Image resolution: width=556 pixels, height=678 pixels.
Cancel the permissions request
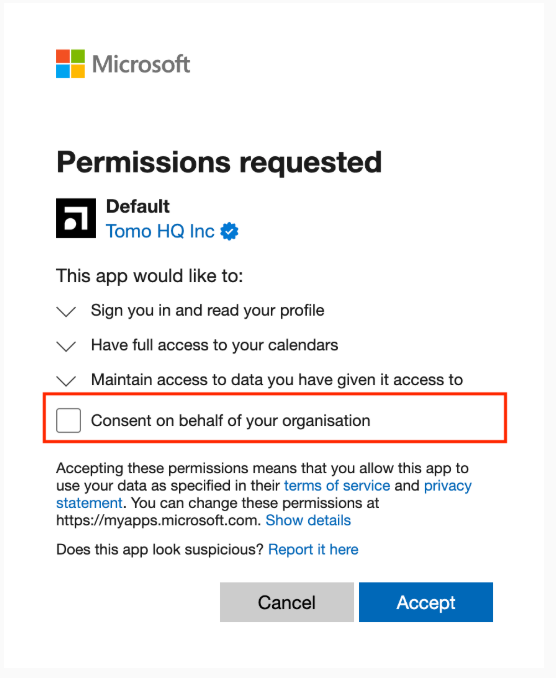287,602
